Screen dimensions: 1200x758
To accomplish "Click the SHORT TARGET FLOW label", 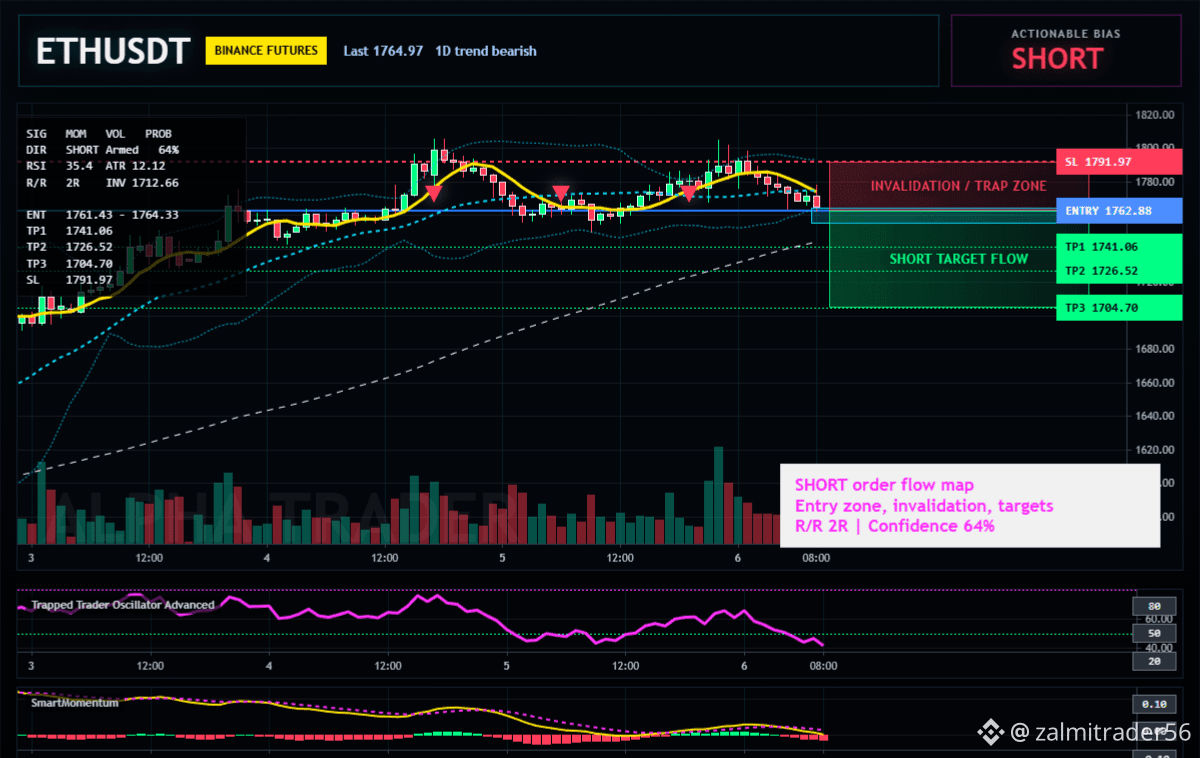I will [x=958, y=259].
